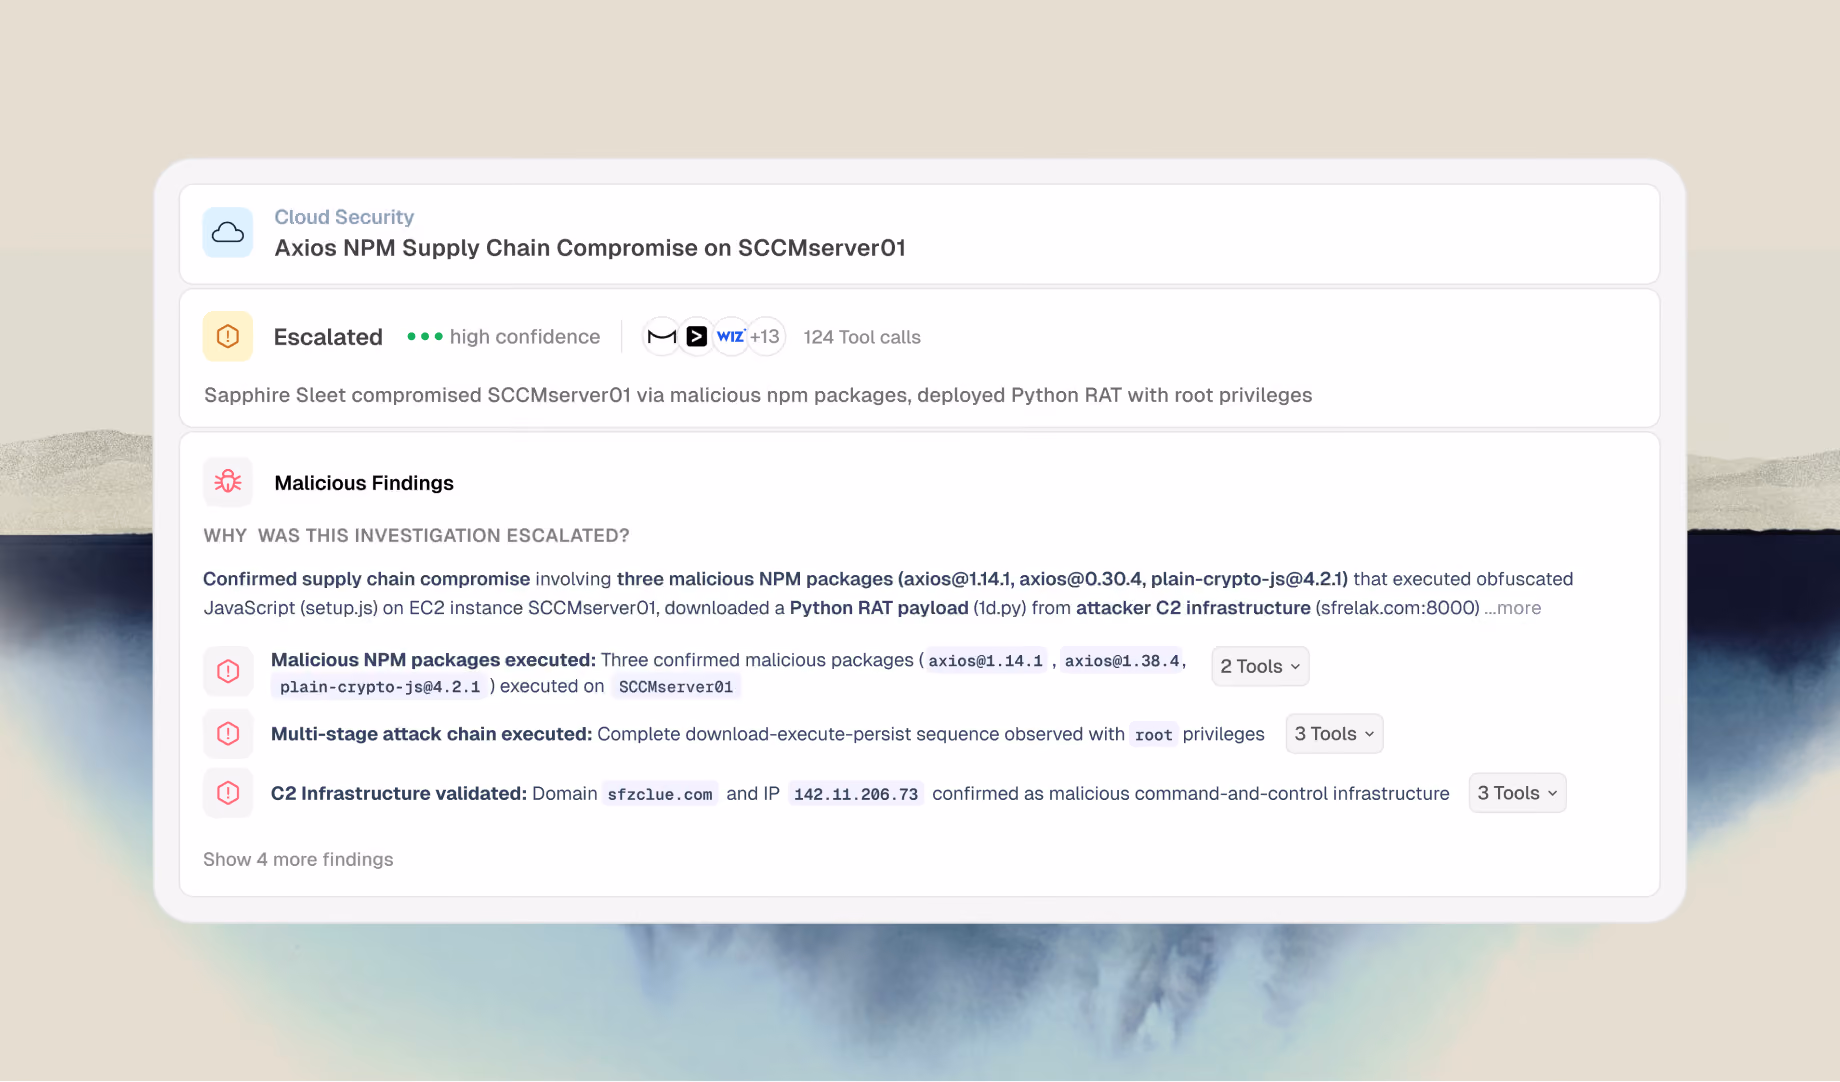Click the green high confidence dots

coord(425,337)
